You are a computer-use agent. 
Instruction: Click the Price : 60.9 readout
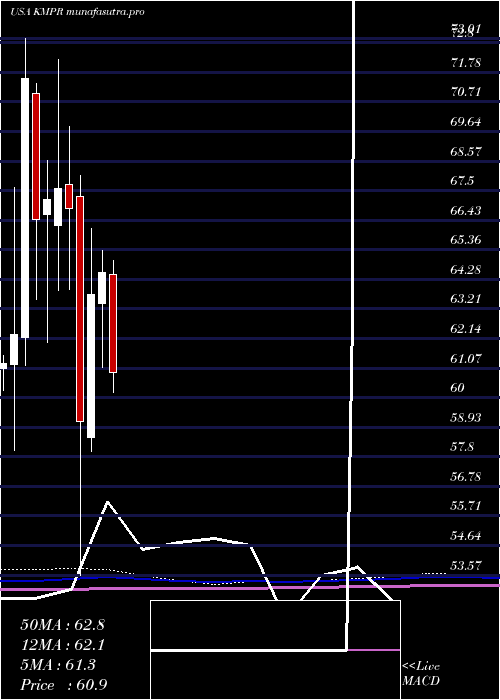pyautogui.click(x=63, y=685)
